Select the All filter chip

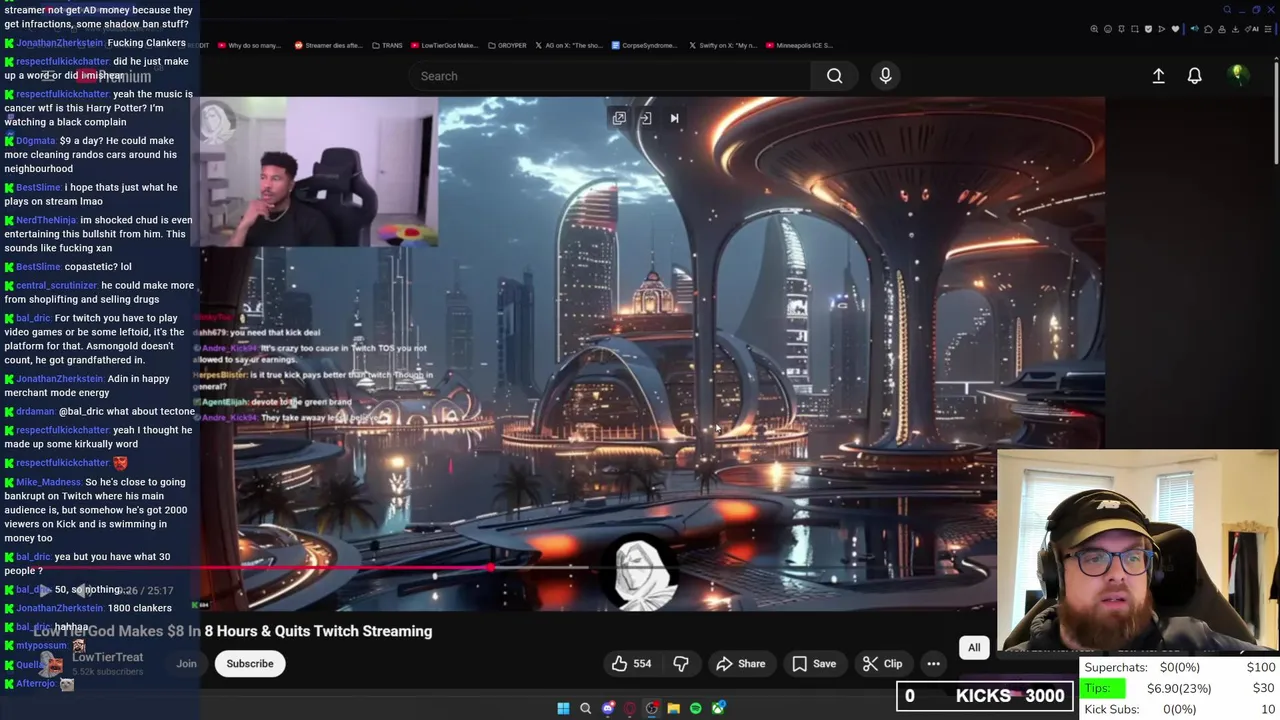(974, 648)
